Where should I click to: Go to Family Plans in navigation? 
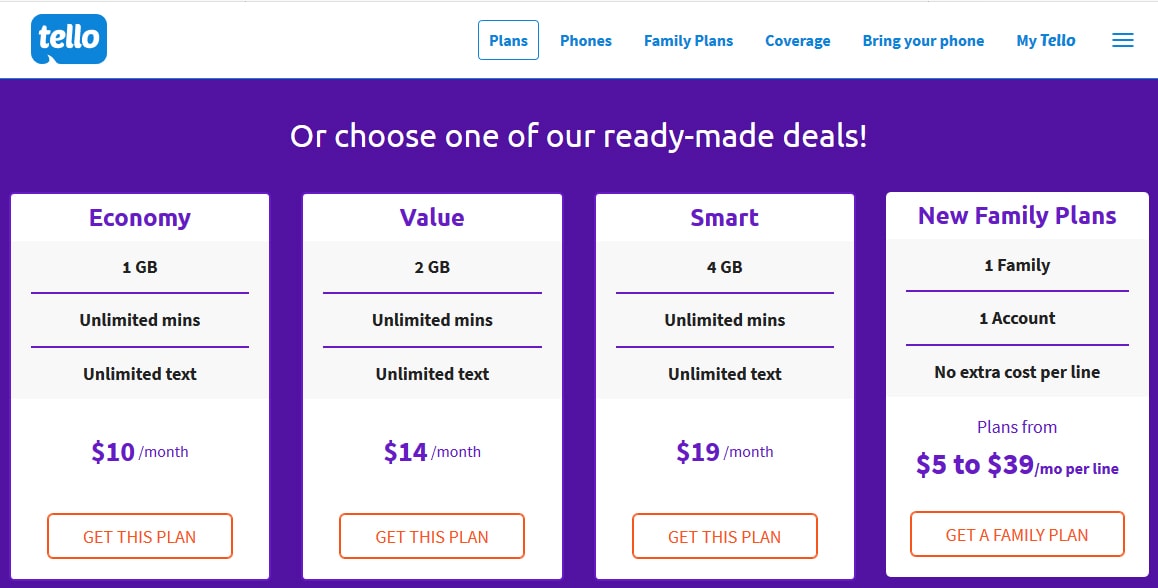click(688, 41)
